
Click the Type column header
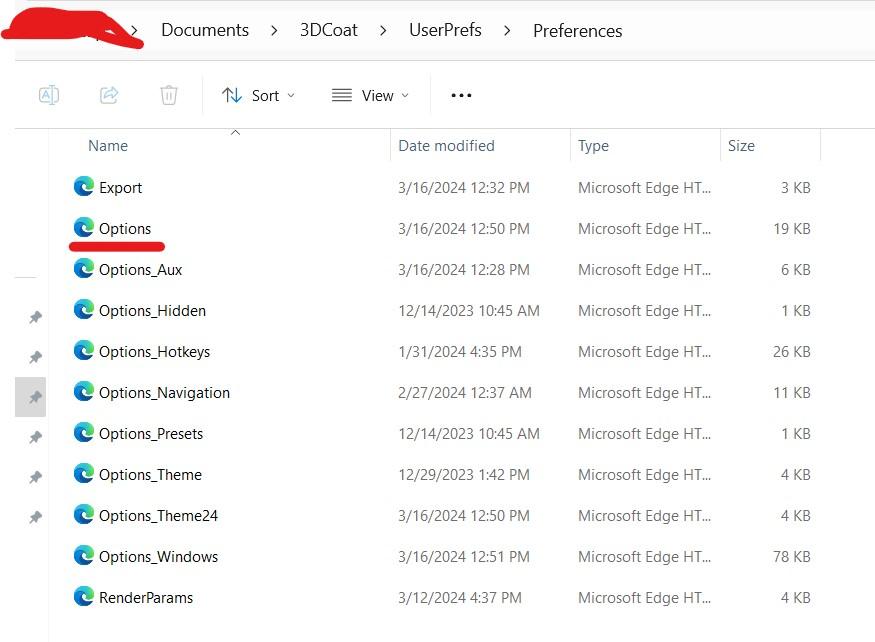click(593, 145)
